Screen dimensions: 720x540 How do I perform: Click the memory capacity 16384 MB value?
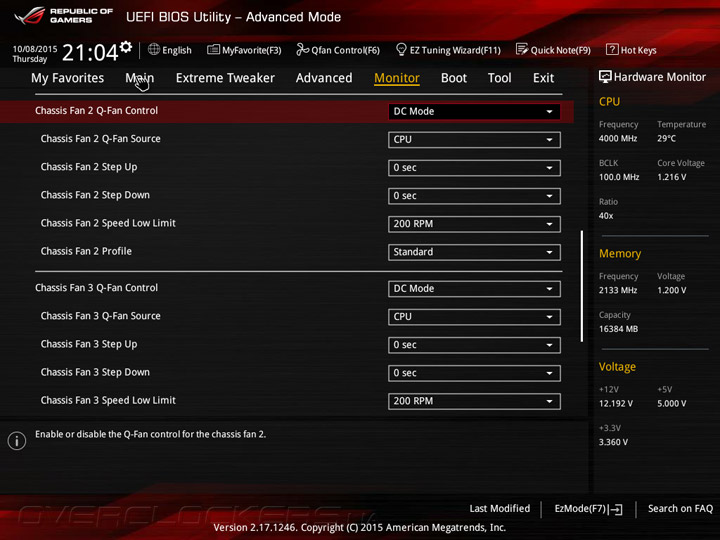[x=618, y=329]
